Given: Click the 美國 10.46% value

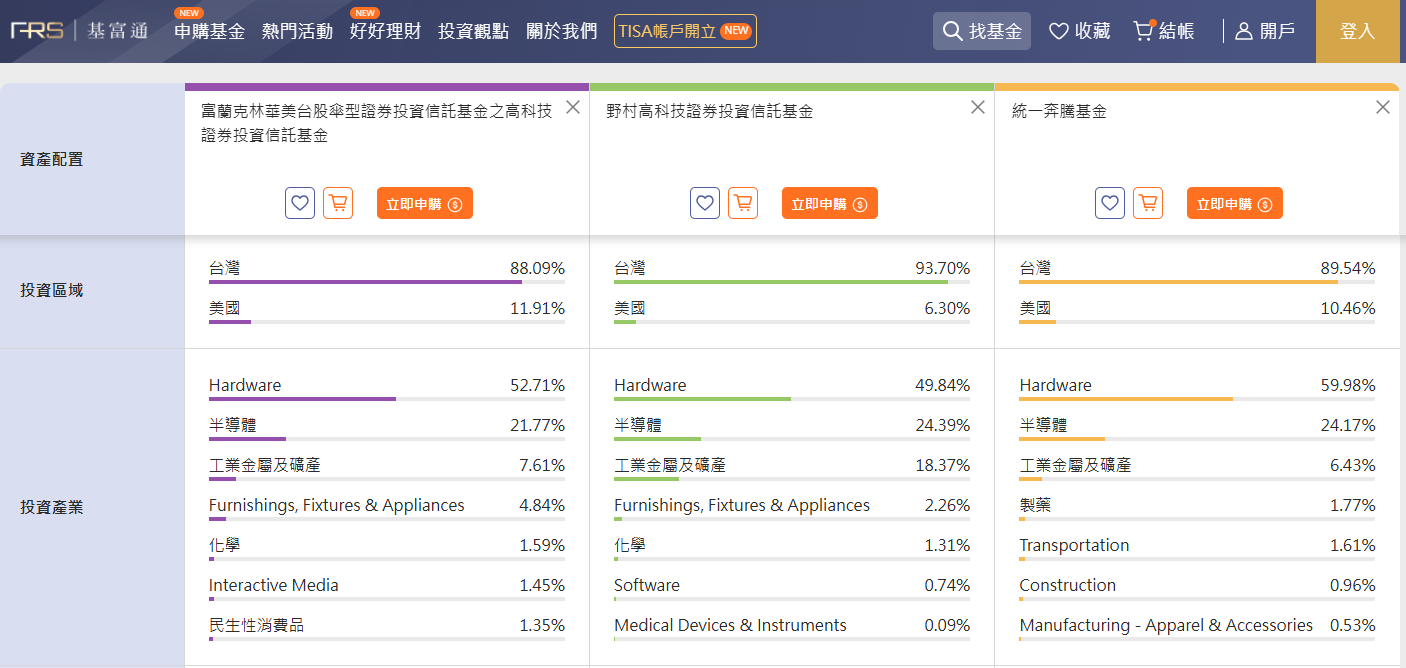Looking at the screenshot, I should pyautogui.click(x=1347, y=308).
